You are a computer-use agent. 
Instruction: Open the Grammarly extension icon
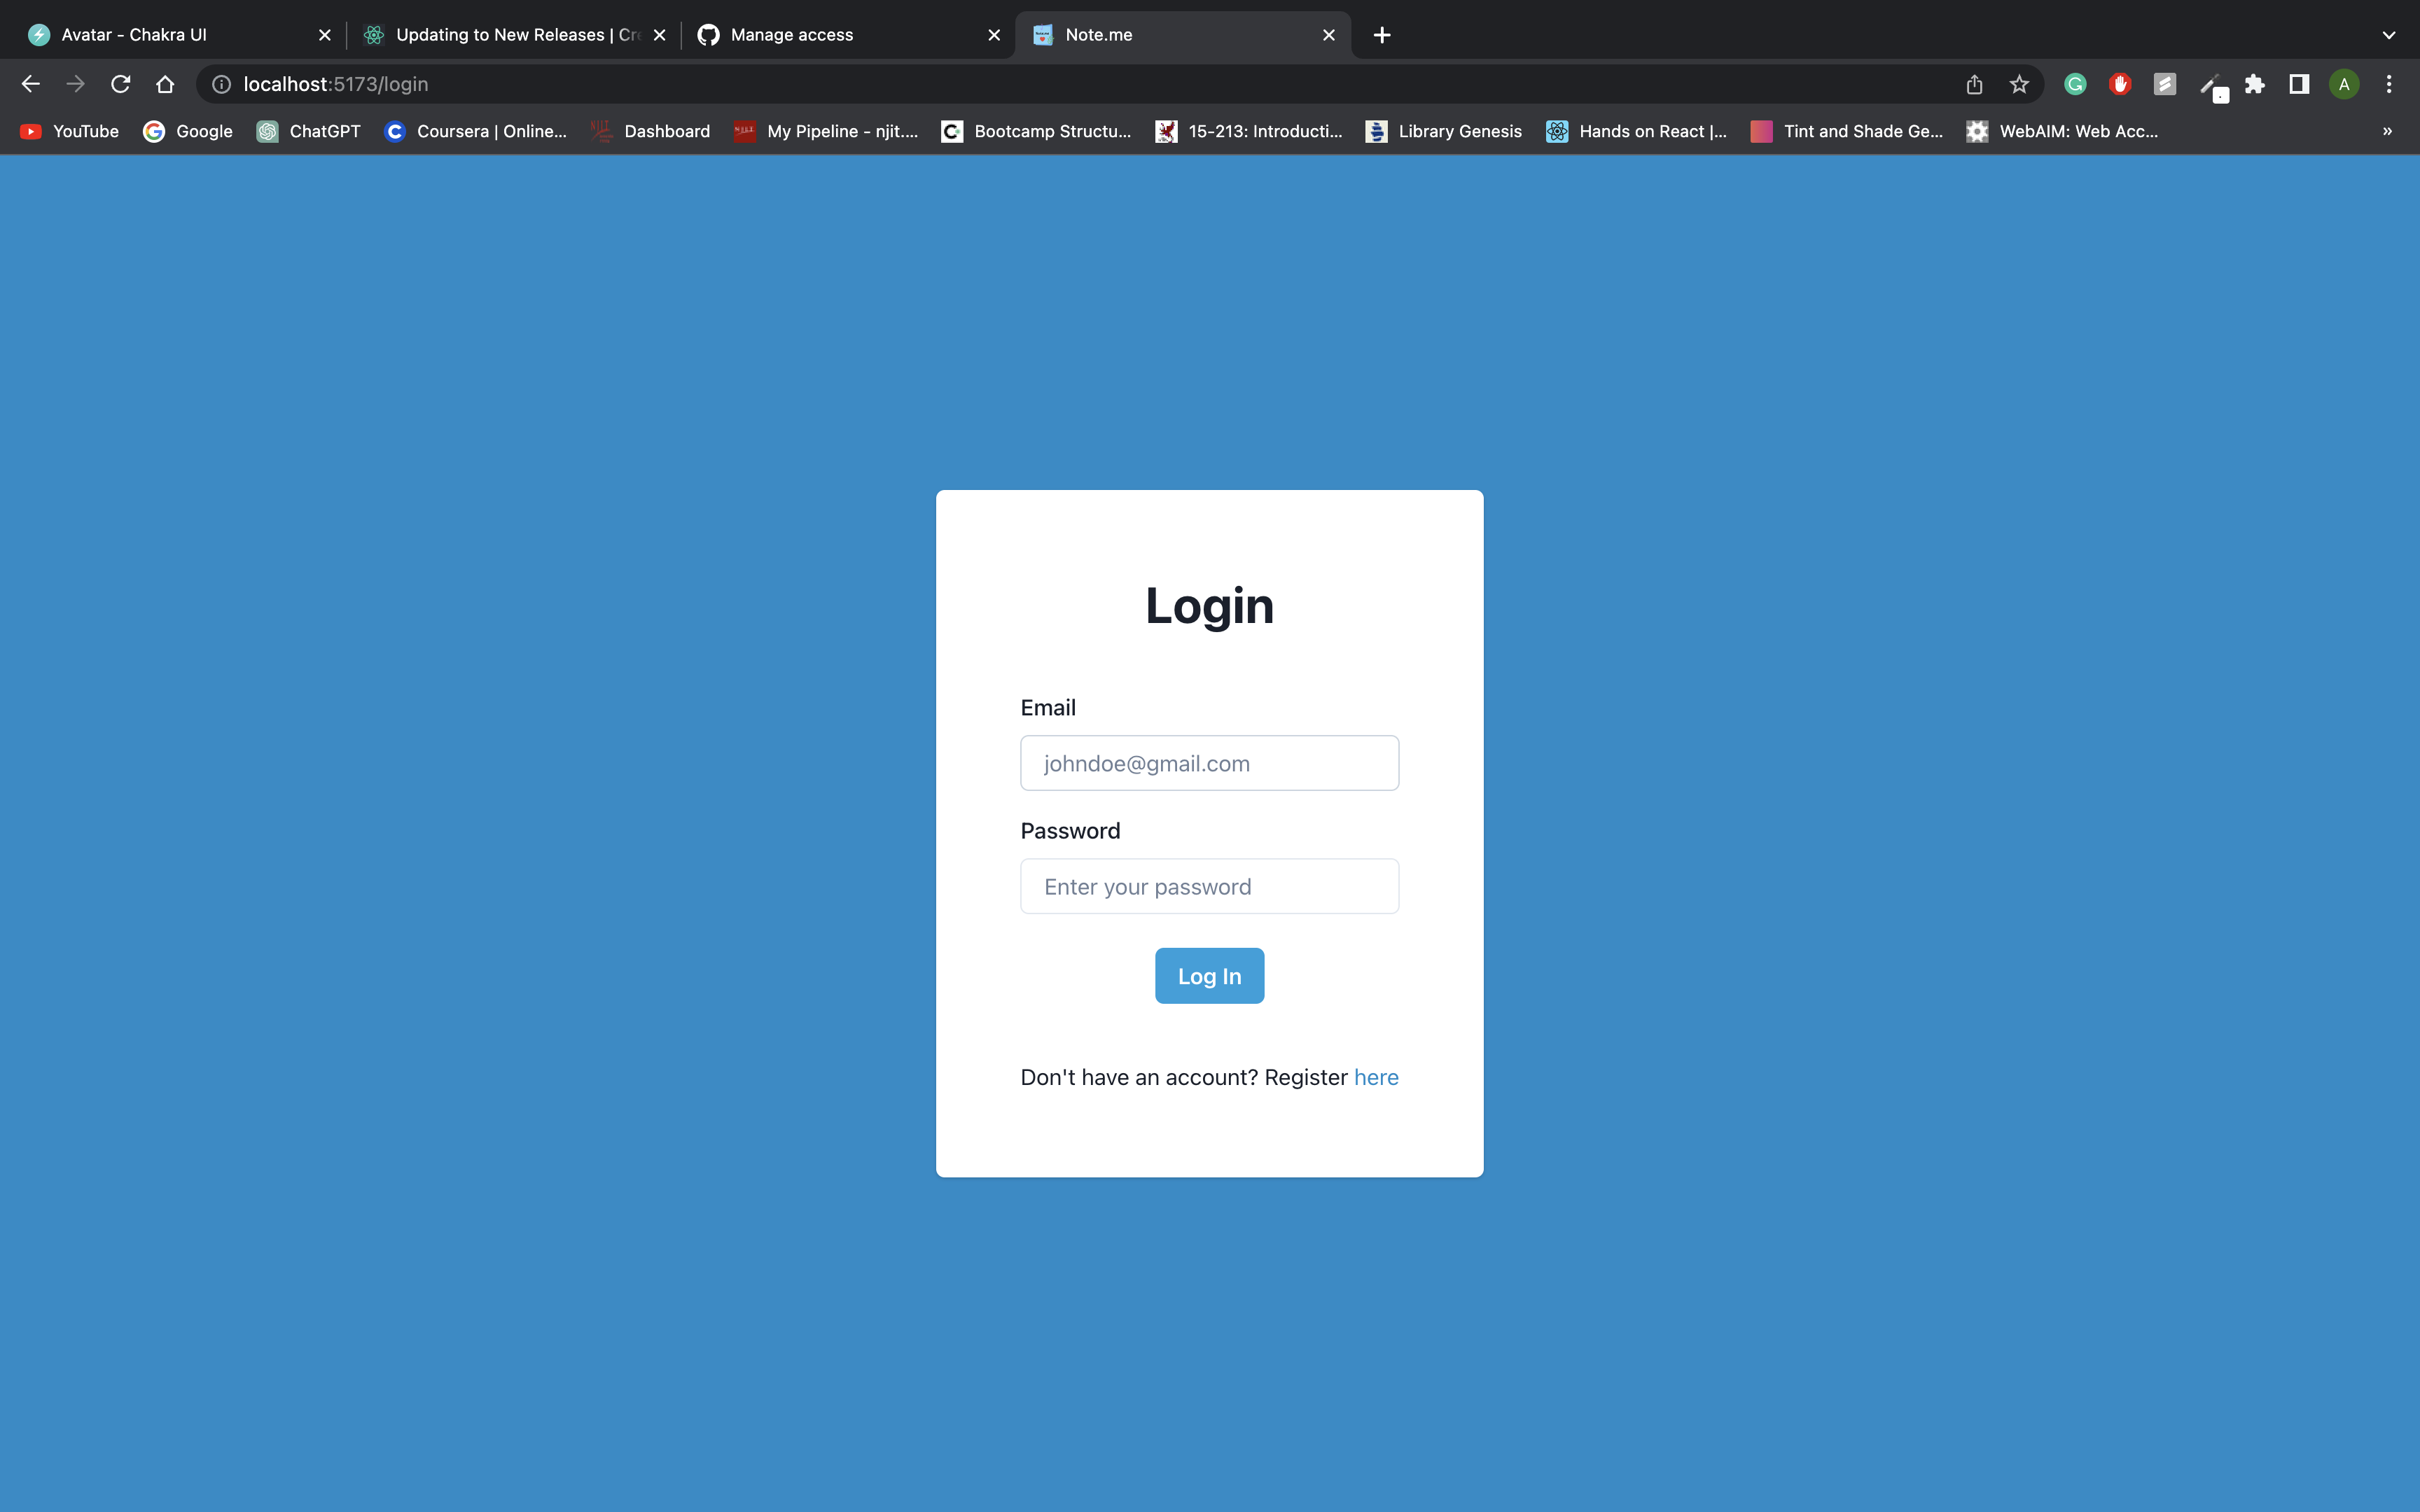(x=2075, y=84)
